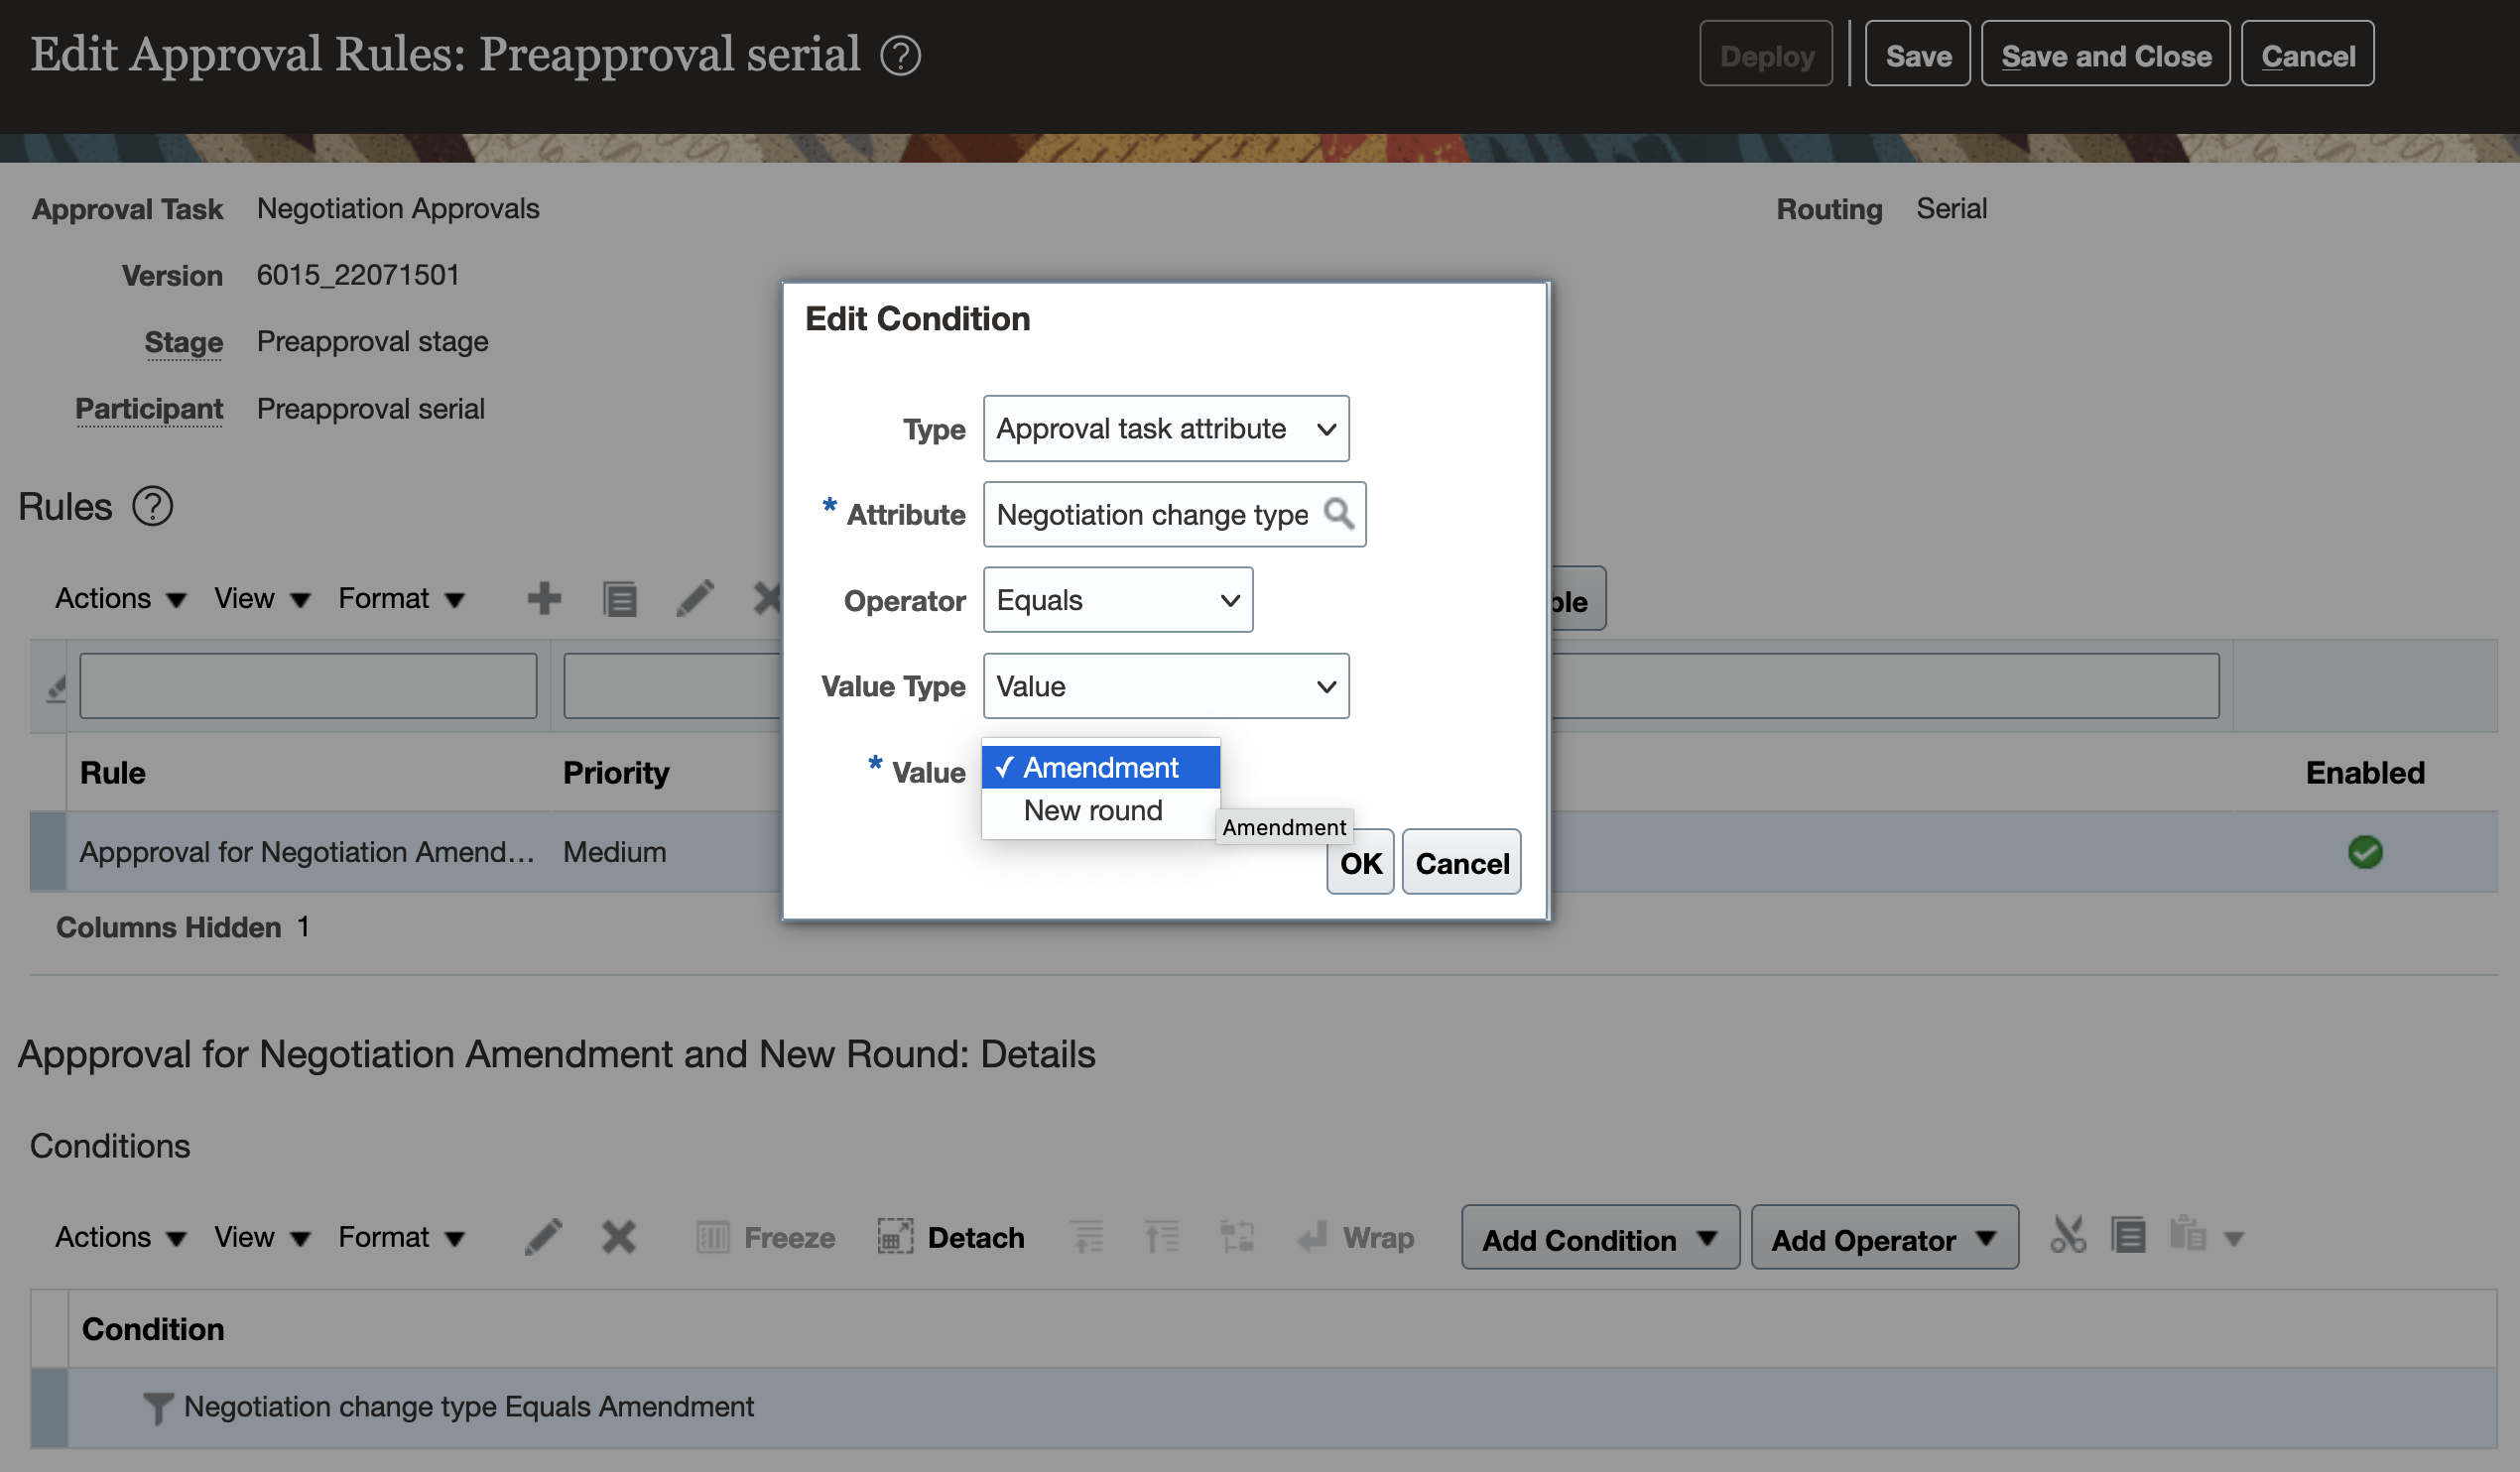Viewport: 2520px width, 1472px height.
Task: Click the Rules section help icon
Action: pyautogui.click(x=153, y=506)
